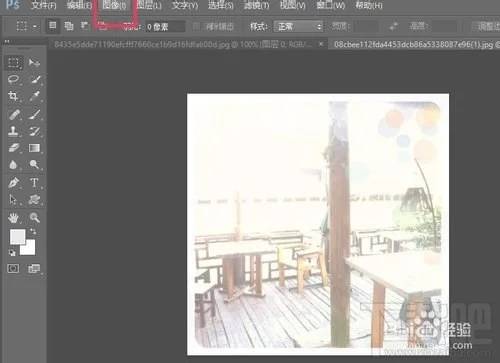Click the 高度 height input field
The width and height of the screenshot is (500, 363).
pyautogui.click(x=444, y=26)
